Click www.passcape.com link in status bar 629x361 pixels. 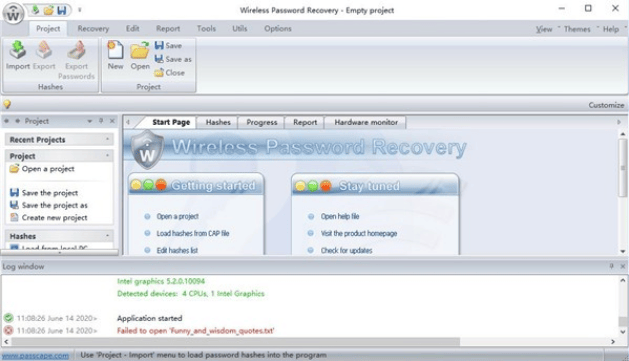[x=35, y=355]
